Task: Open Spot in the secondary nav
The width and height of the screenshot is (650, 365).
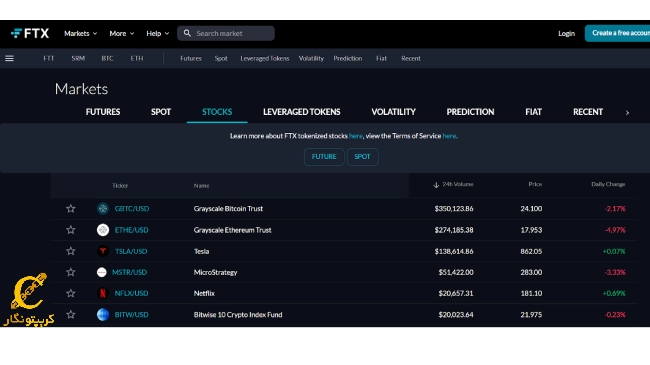Action: point(221,58)
